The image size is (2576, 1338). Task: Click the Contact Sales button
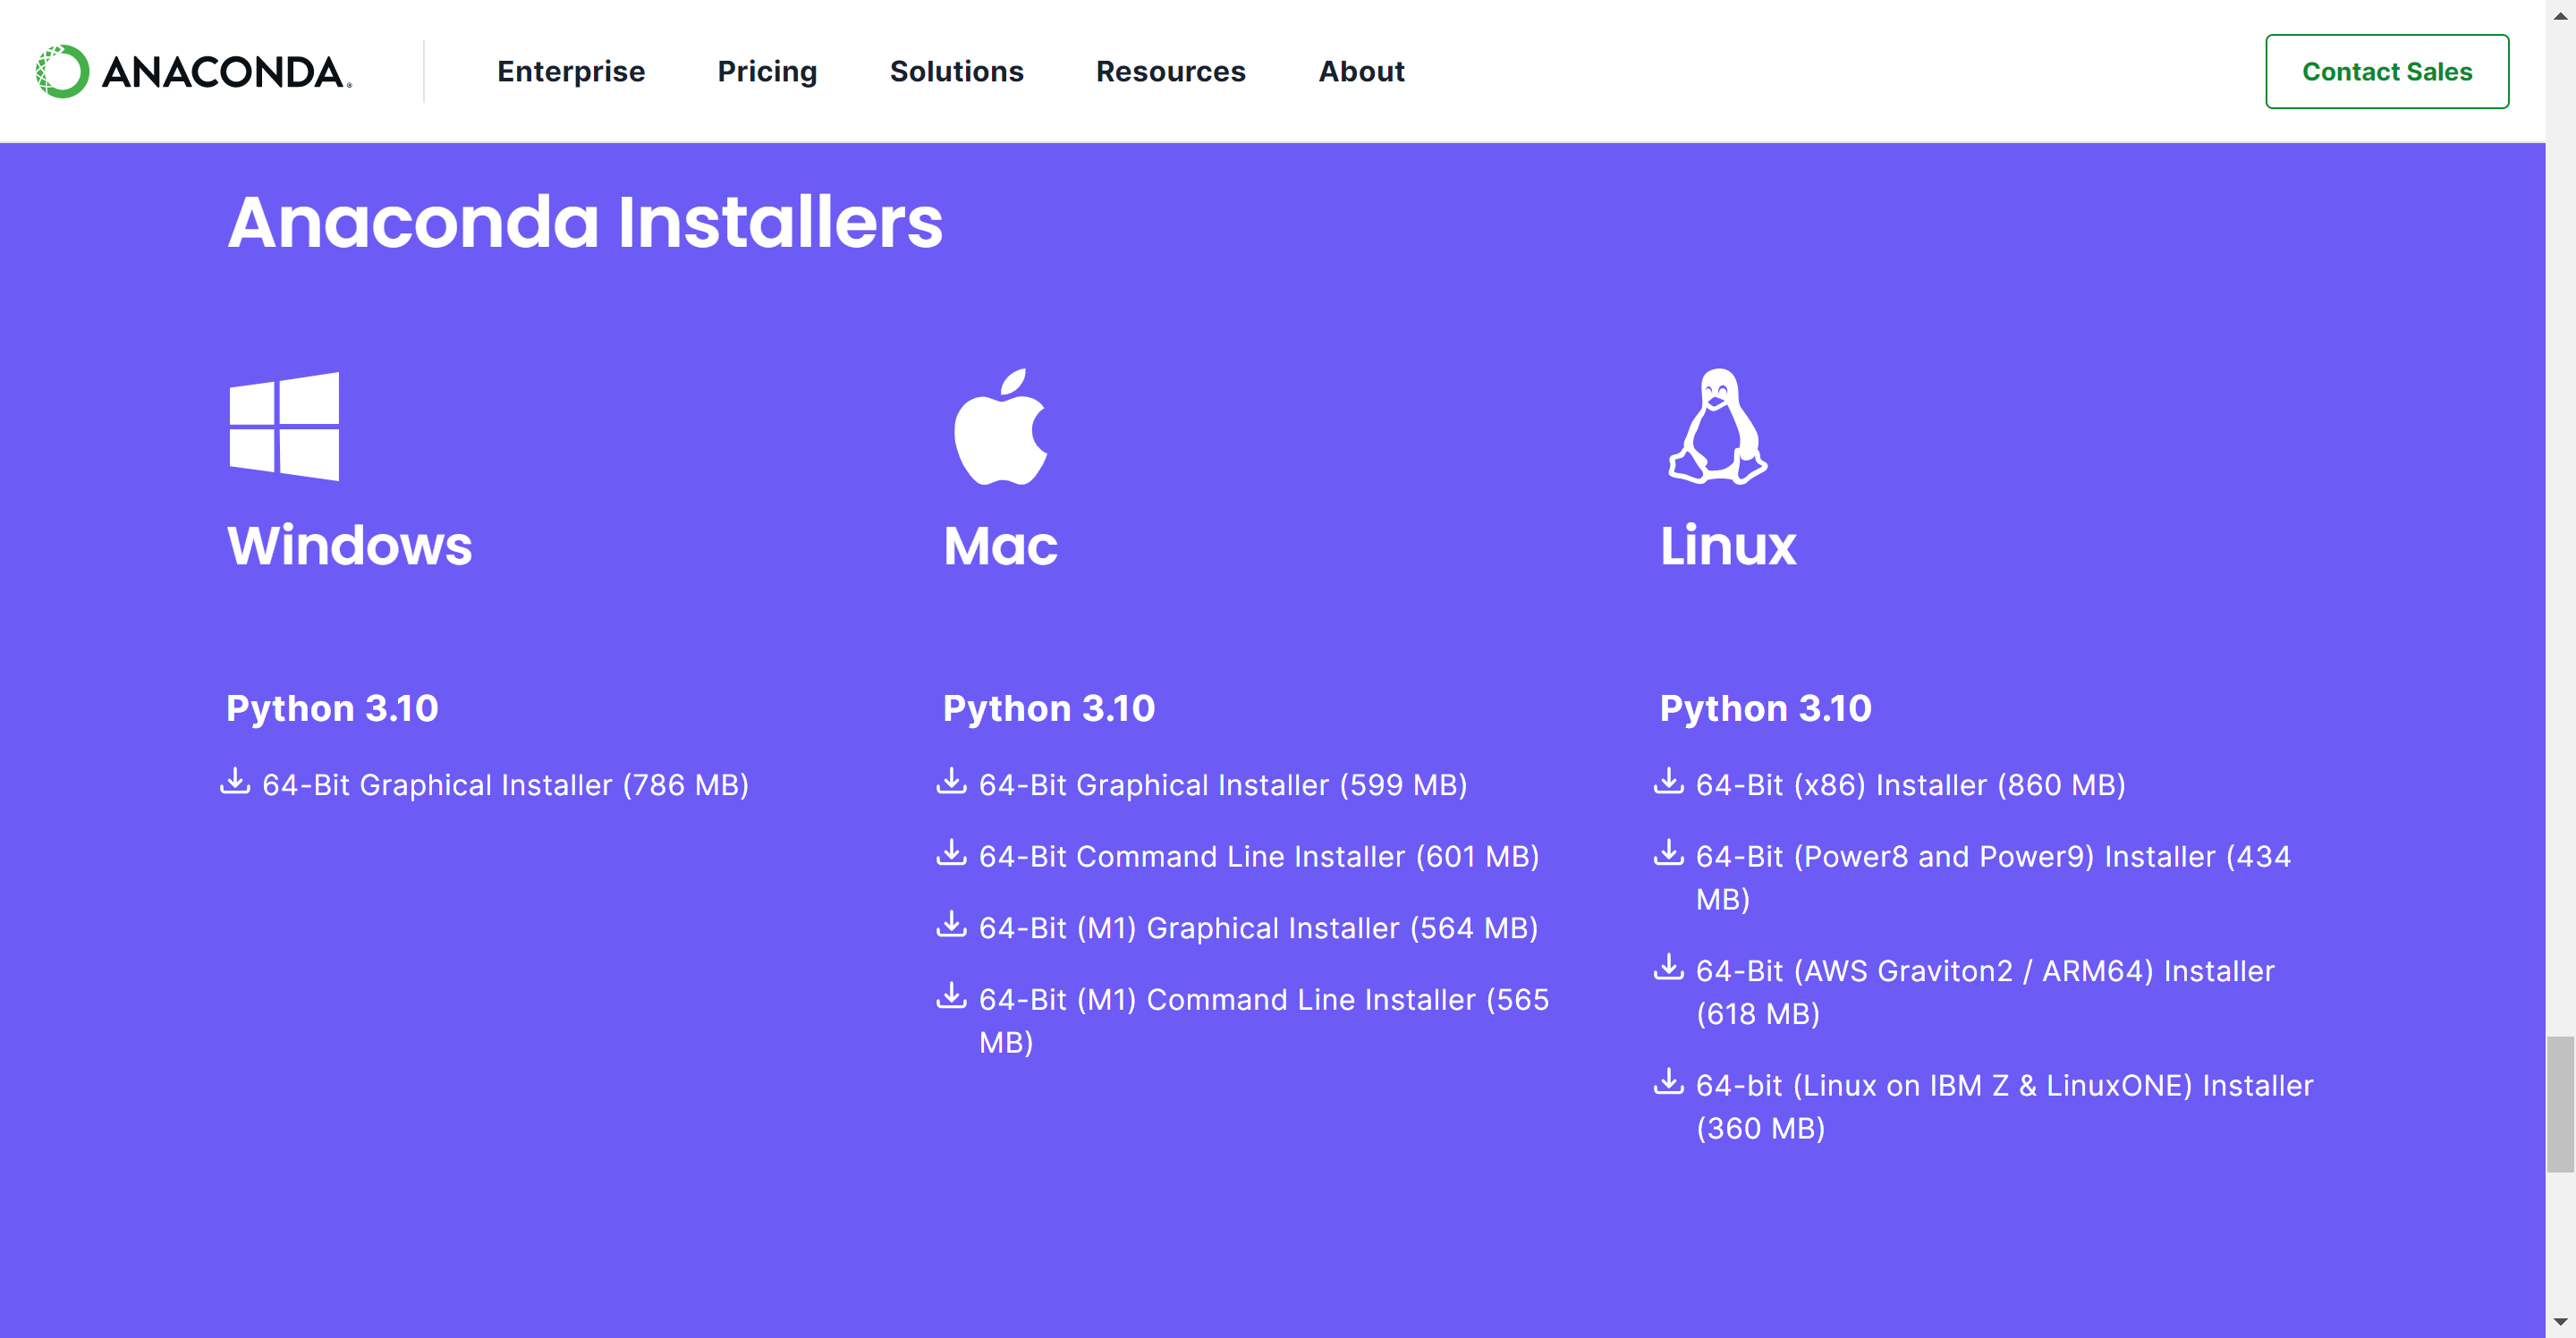(x=2387, y=71)
